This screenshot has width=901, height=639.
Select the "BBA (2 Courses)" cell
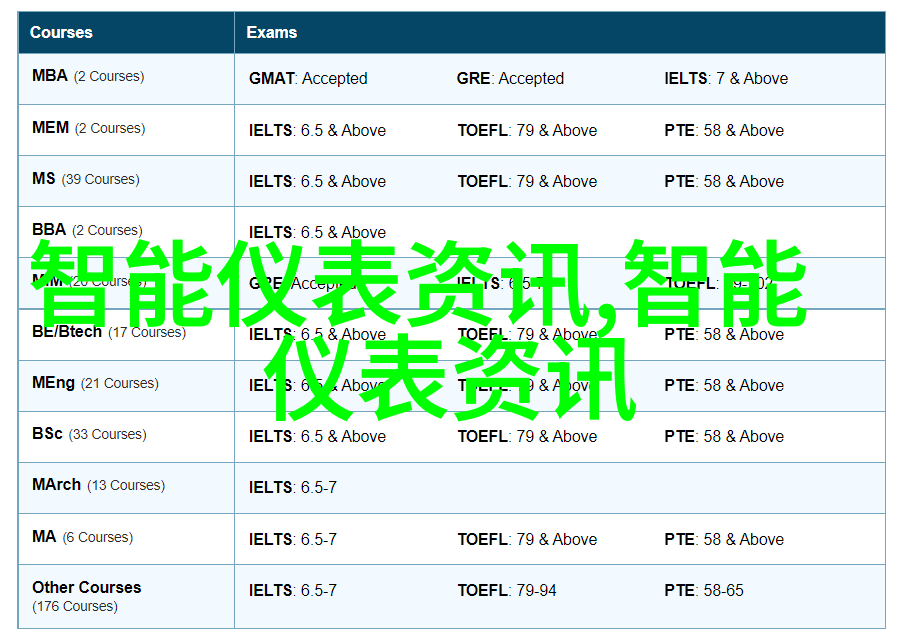(126, 232)
